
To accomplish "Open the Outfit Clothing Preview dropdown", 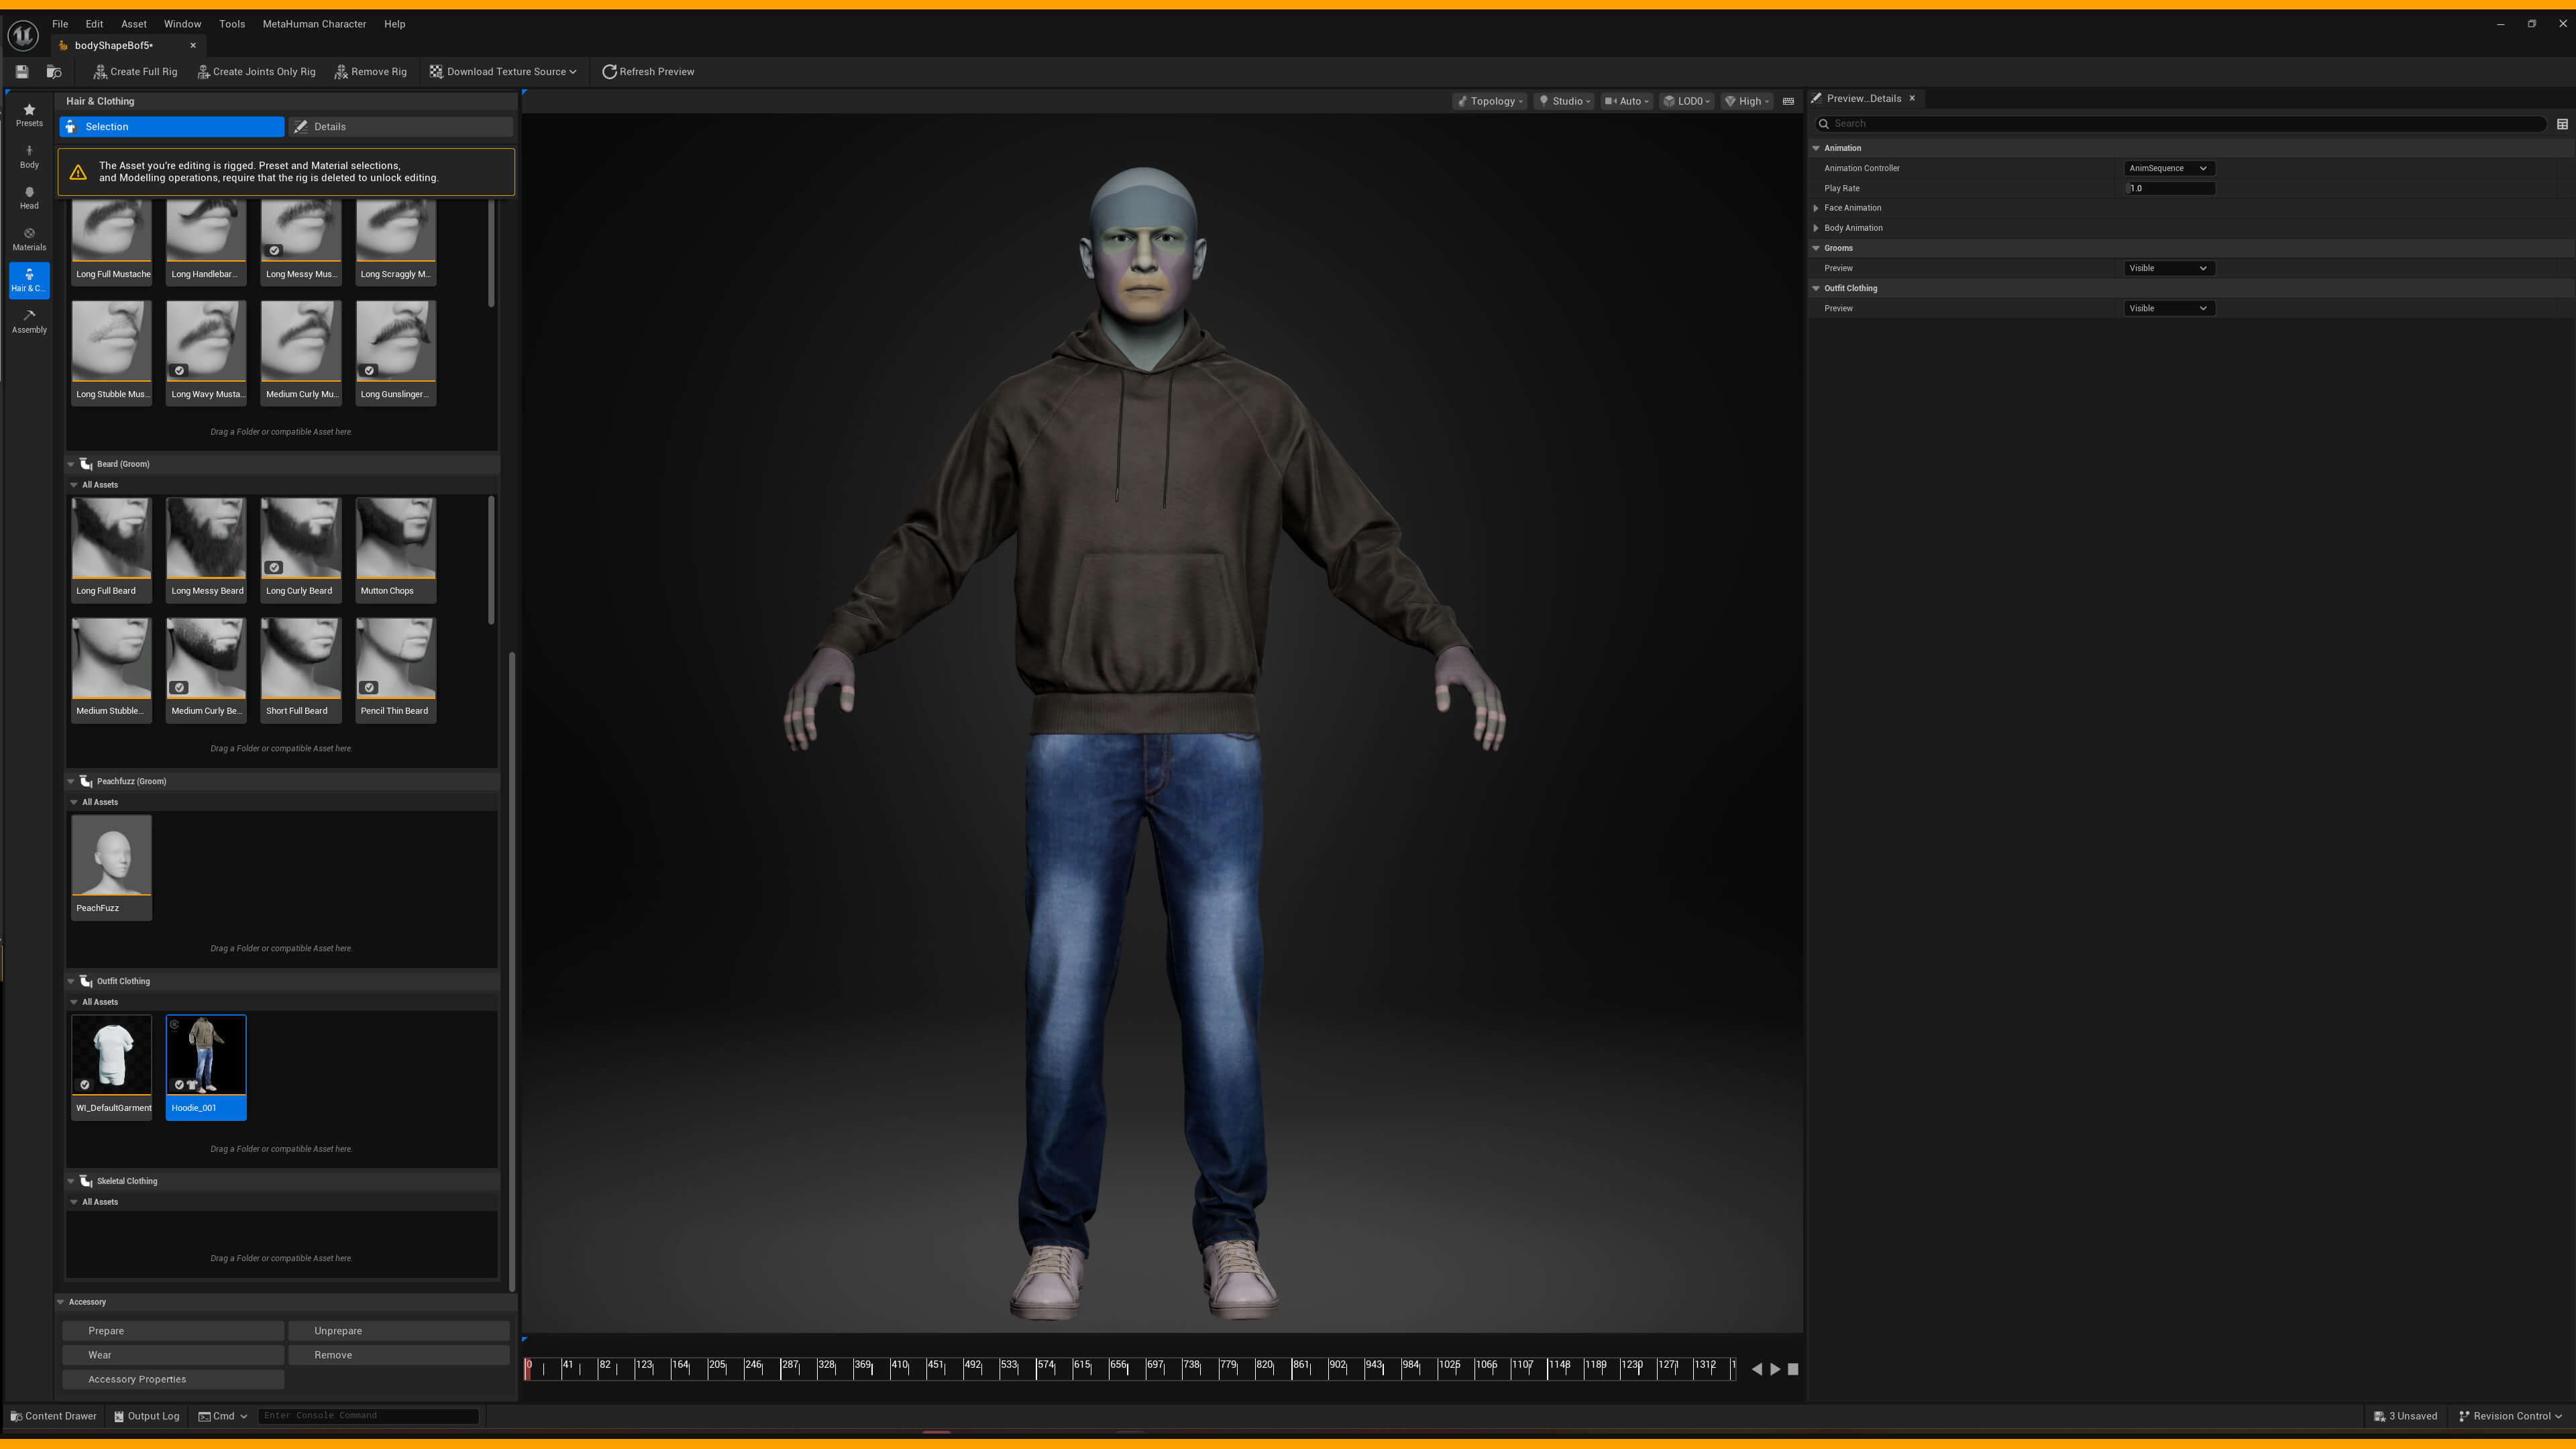I will [2168, 308].
